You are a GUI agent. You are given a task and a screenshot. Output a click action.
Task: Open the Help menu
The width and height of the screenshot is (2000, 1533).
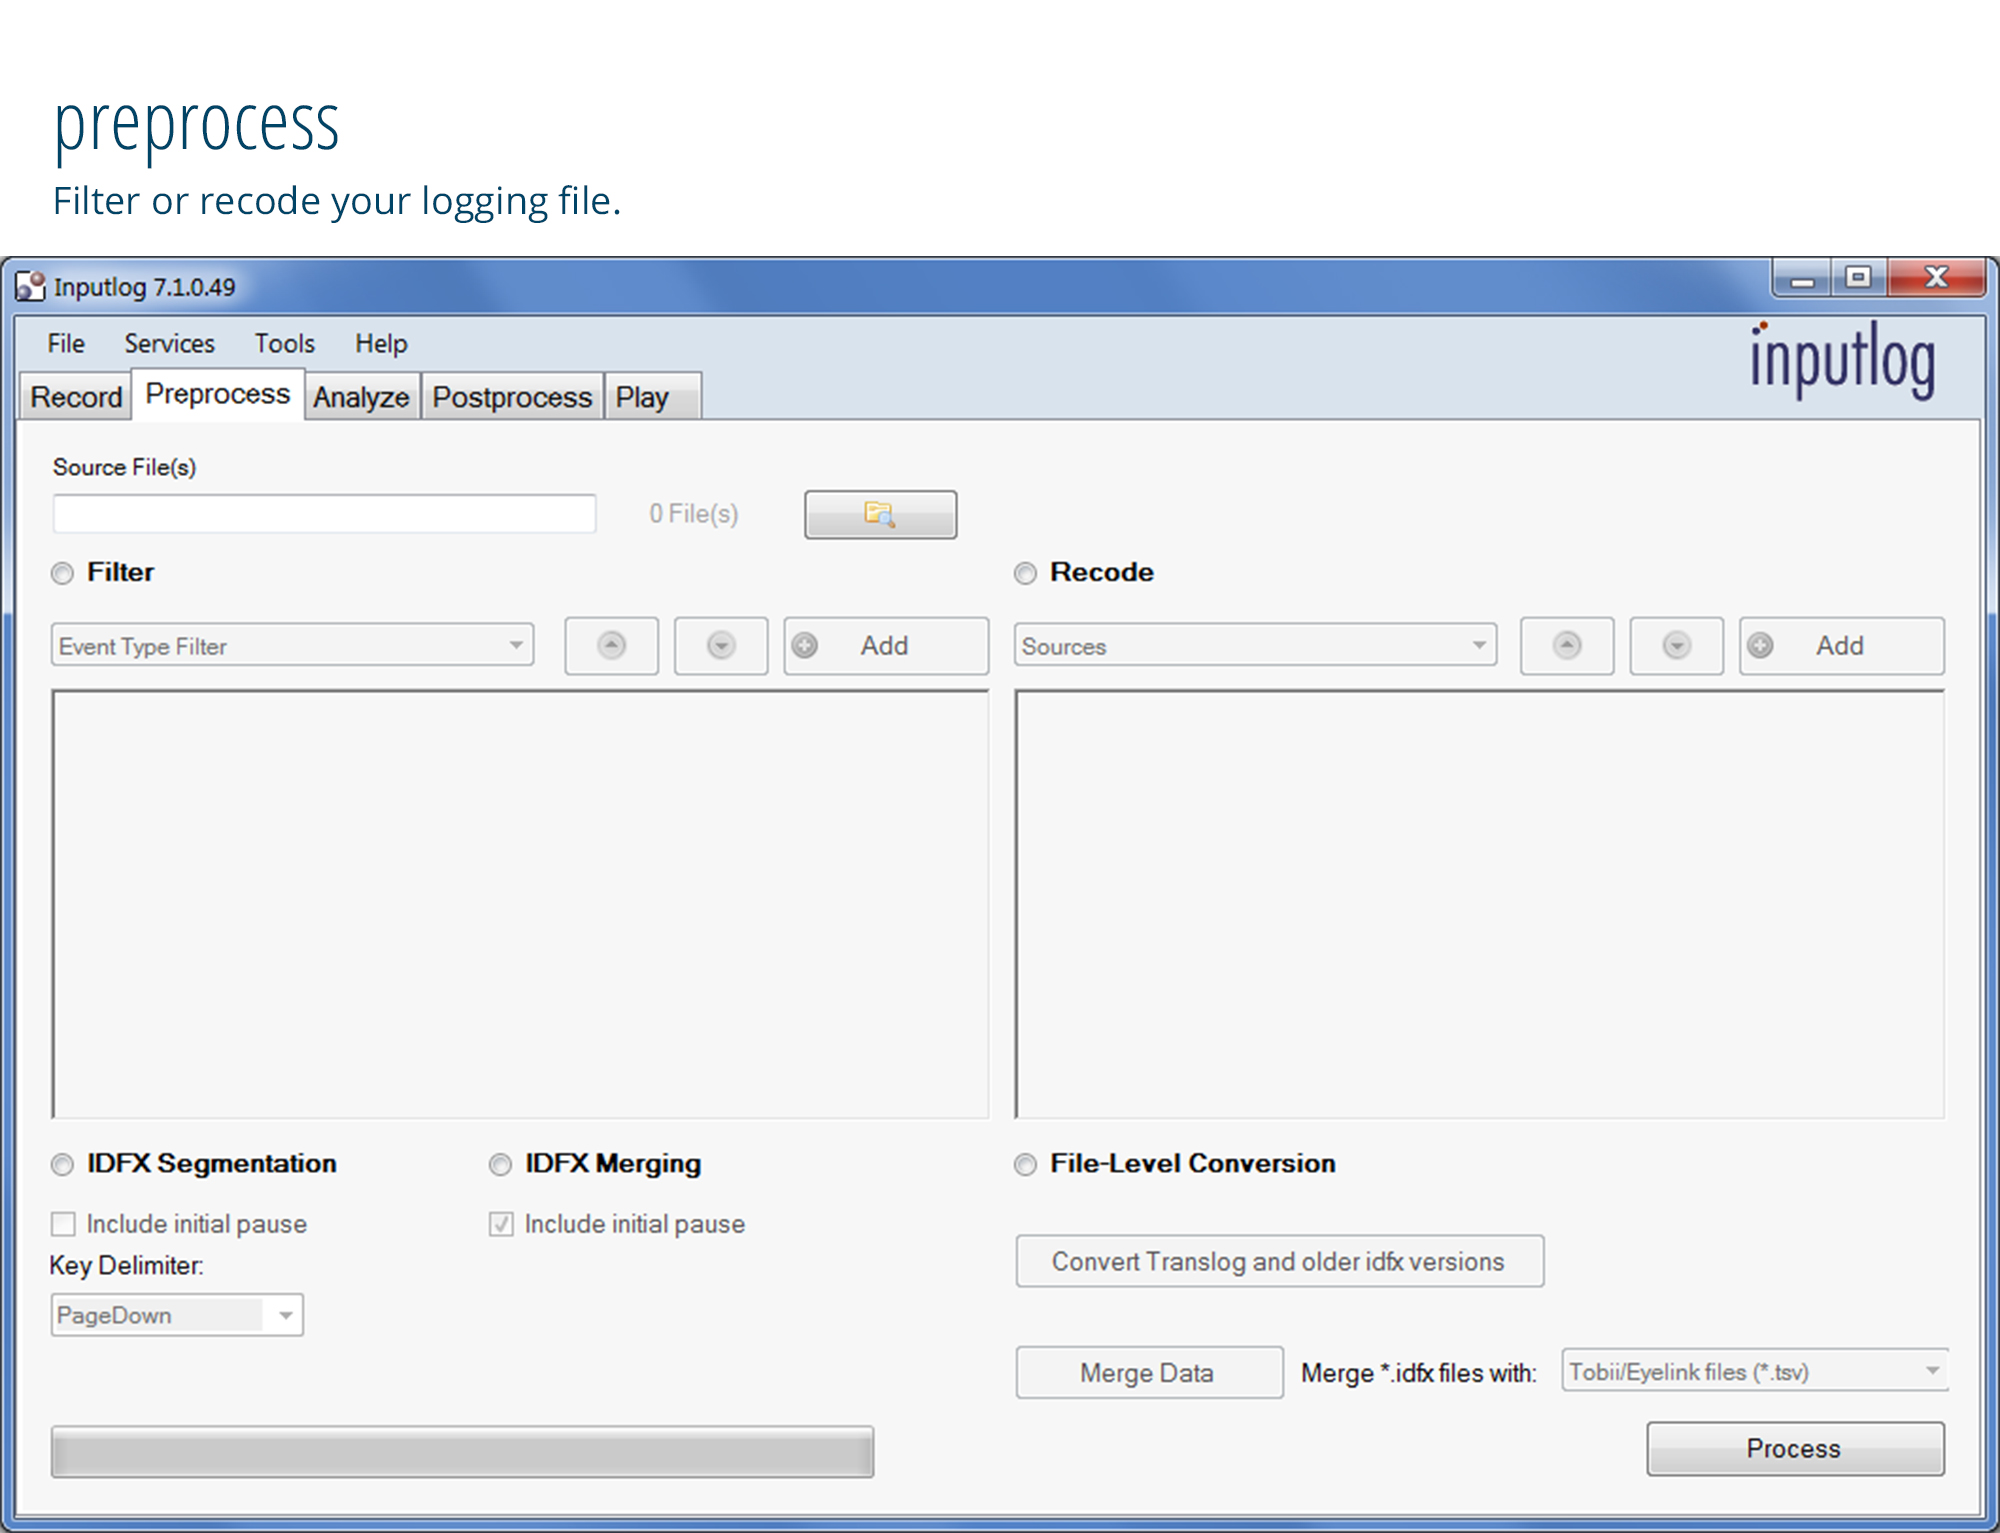[x=381, y=344]
